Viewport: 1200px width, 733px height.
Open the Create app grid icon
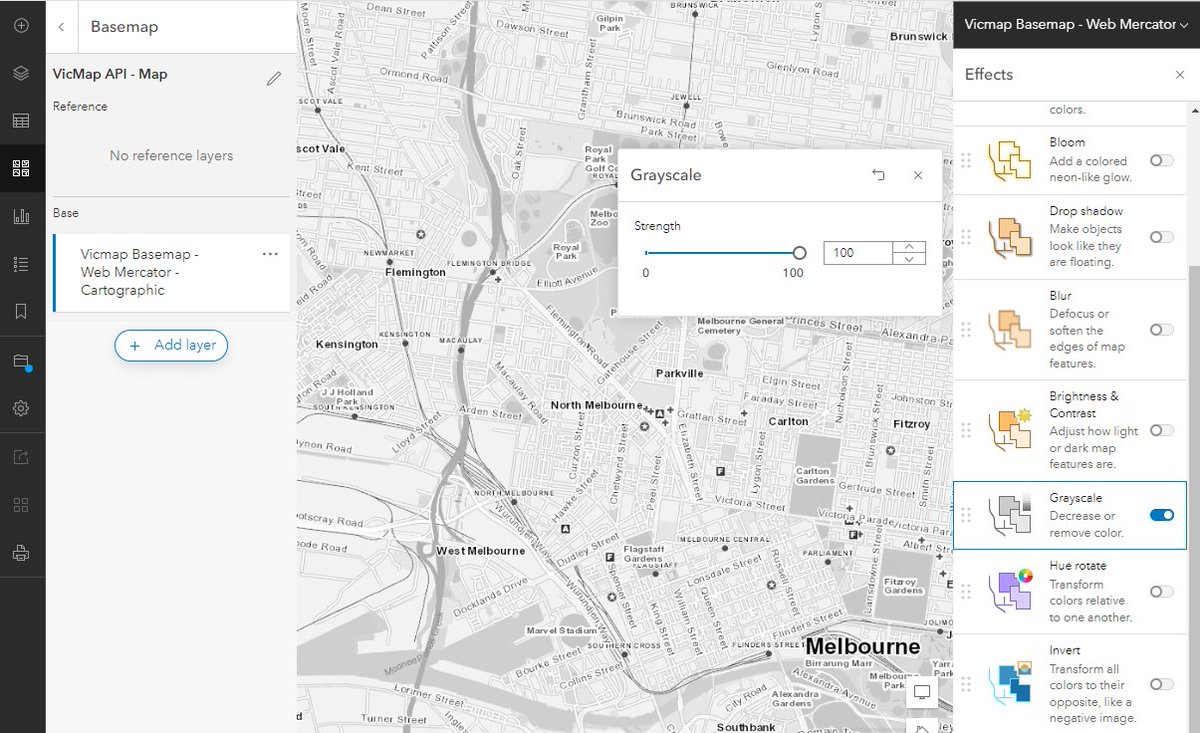pos(21,504)
